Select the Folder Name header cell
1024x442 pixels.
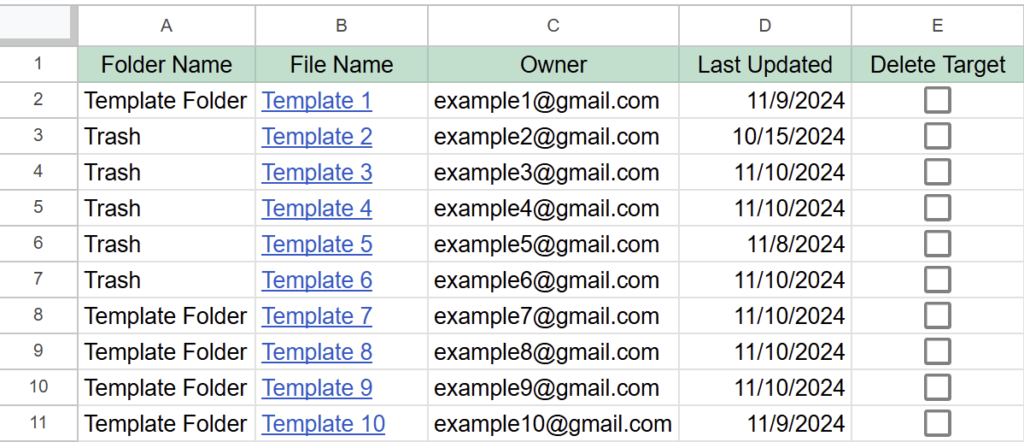167,64
